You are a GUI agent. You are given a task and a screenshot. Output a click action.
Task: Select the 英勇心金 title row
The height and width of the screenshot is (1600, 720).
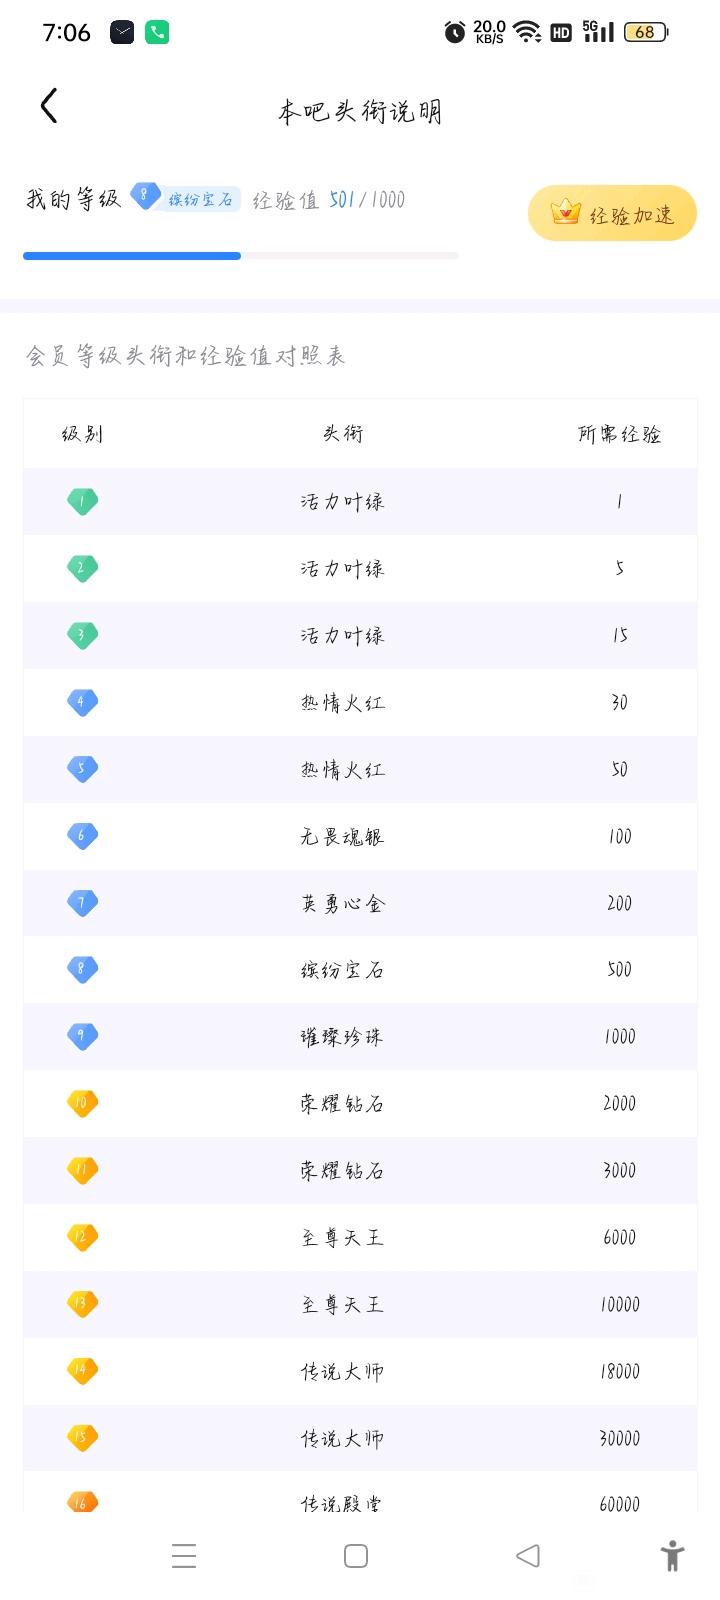tap(360, 903)
